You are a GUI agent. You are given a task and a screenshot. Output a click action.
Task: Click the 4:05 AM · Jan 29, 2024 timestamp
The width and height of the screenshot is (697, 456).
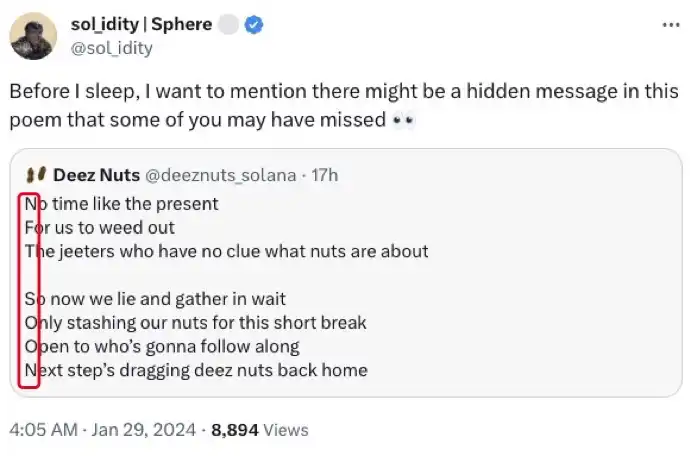pyautogui.click(x=101, y=430)
